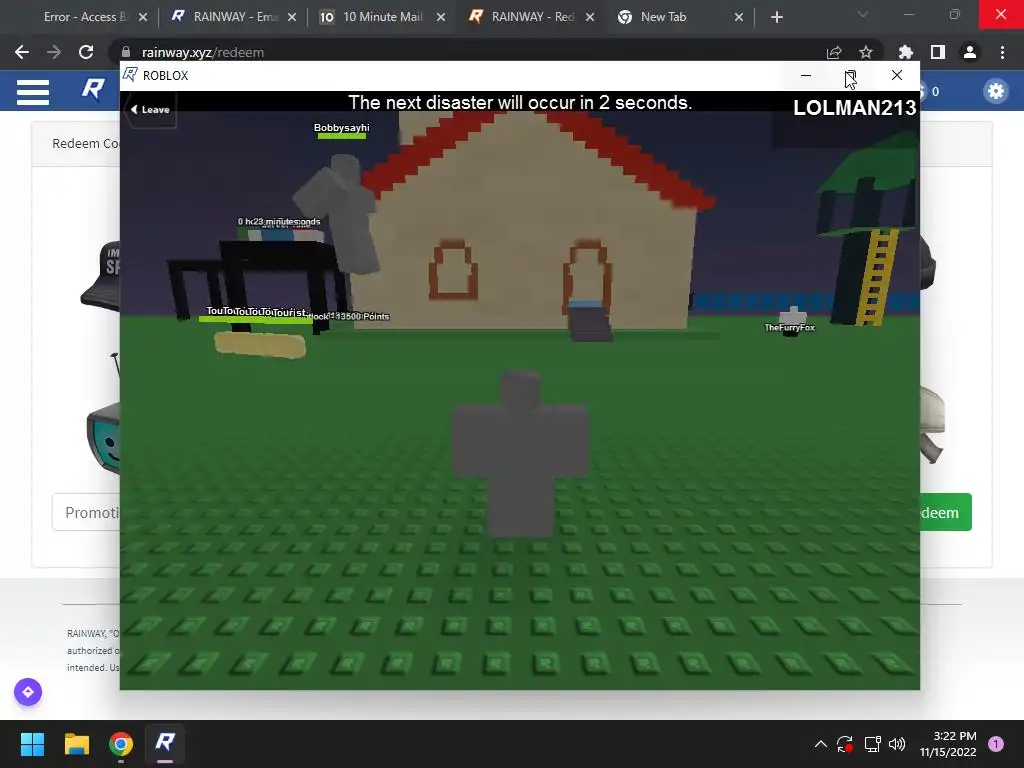This screenshot has height=768, width=1024.
Task: Open a new browser tab
Action: [x=776, y=17]
